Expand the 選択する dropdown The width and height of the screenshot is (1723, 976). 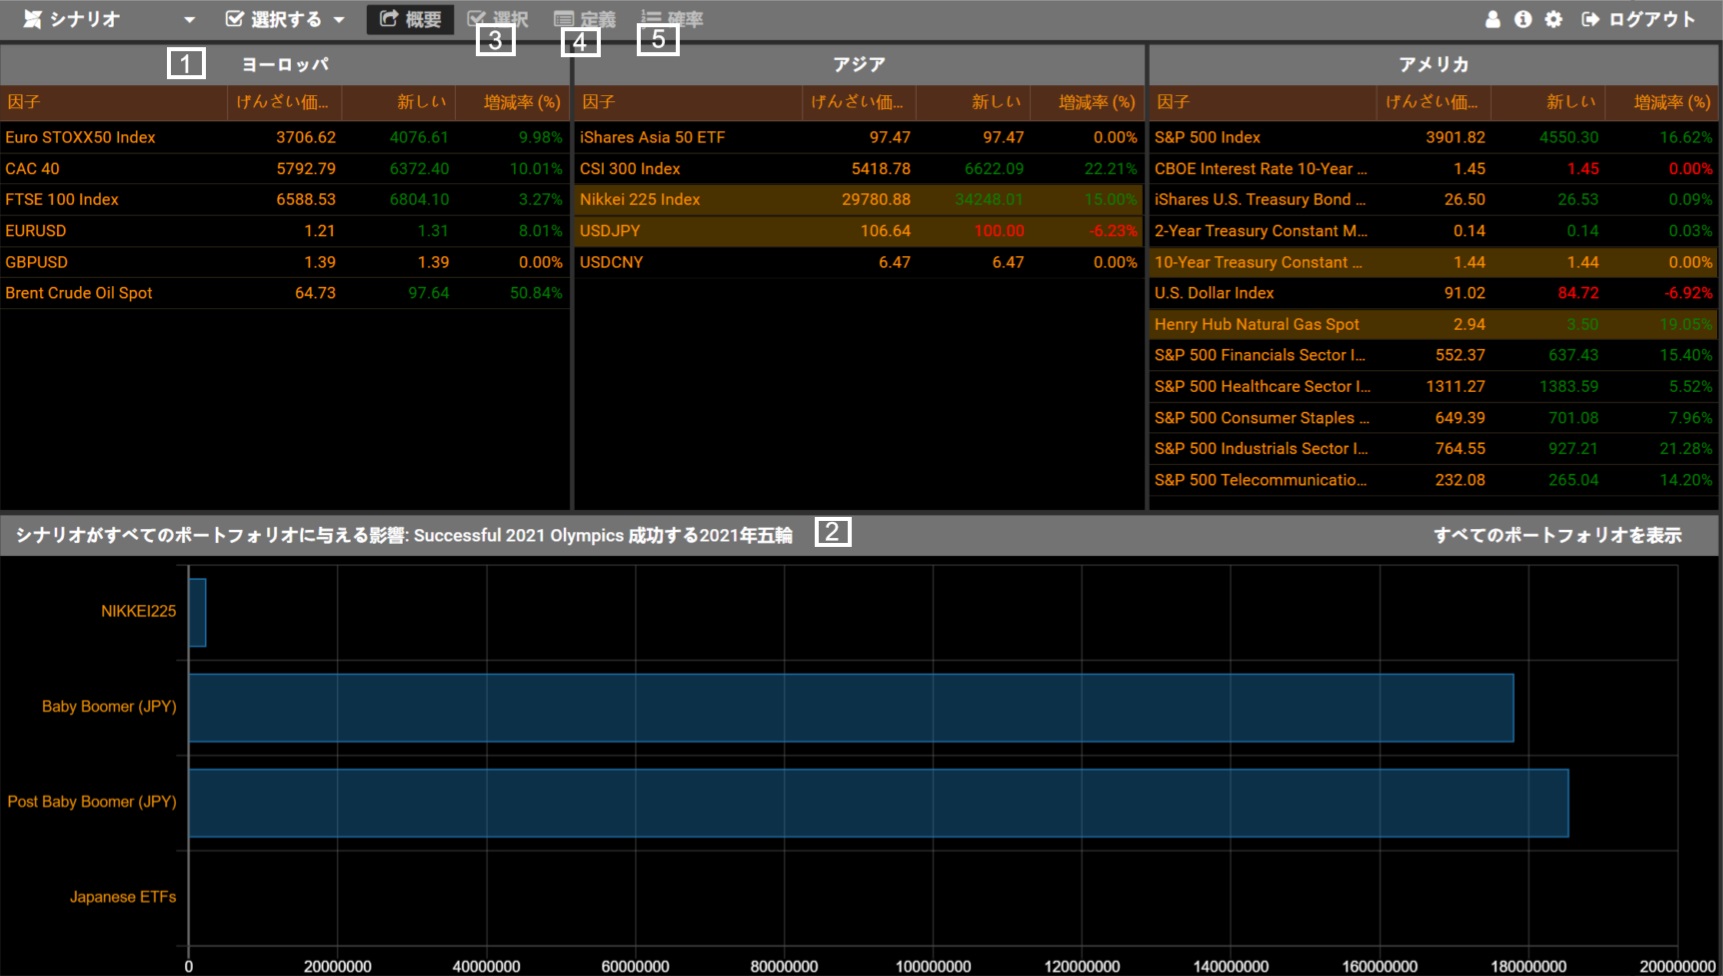tap(285, 19)
